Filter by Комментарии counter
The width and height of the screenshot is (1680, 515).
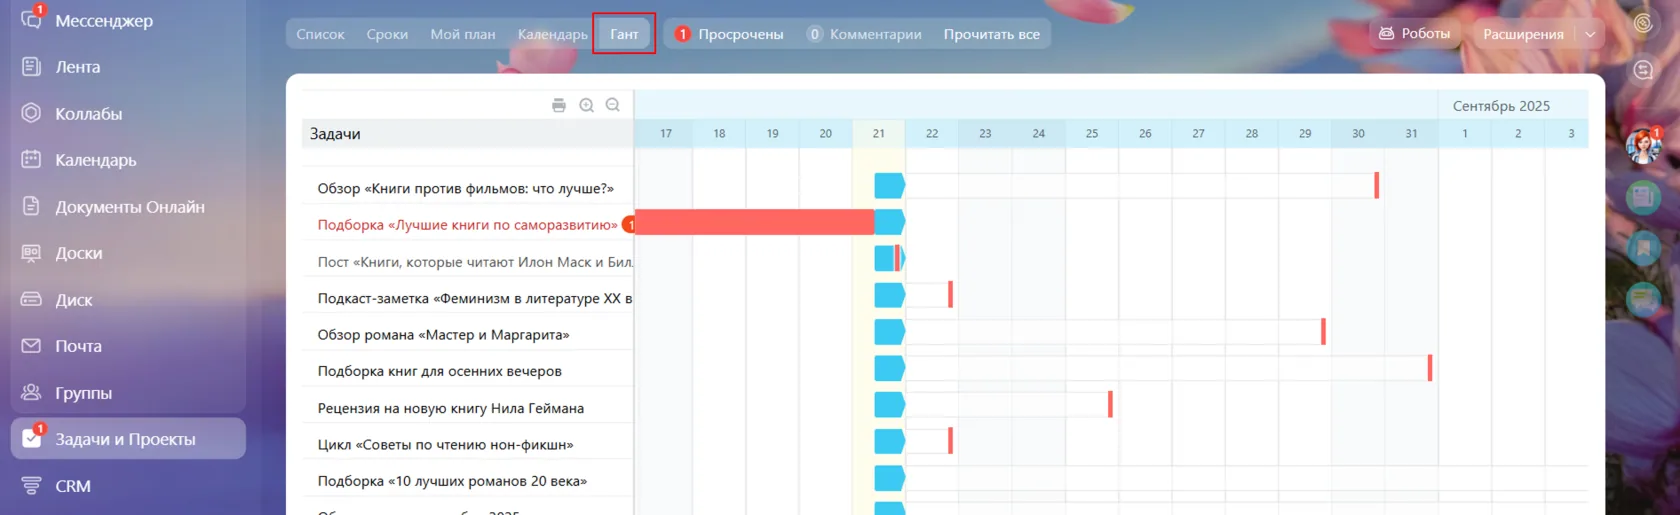[864, 34]
